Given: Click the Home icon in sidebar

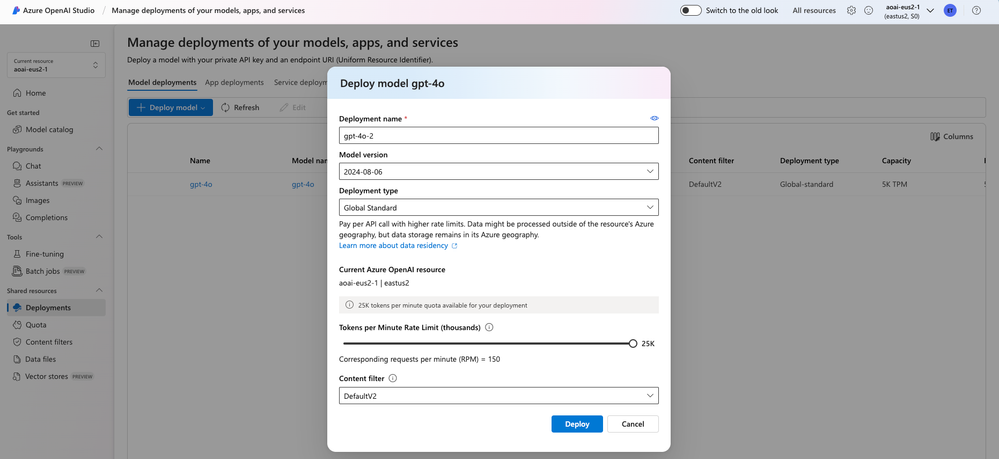Looking at the screenshot, I should click(x=17, y=93).
